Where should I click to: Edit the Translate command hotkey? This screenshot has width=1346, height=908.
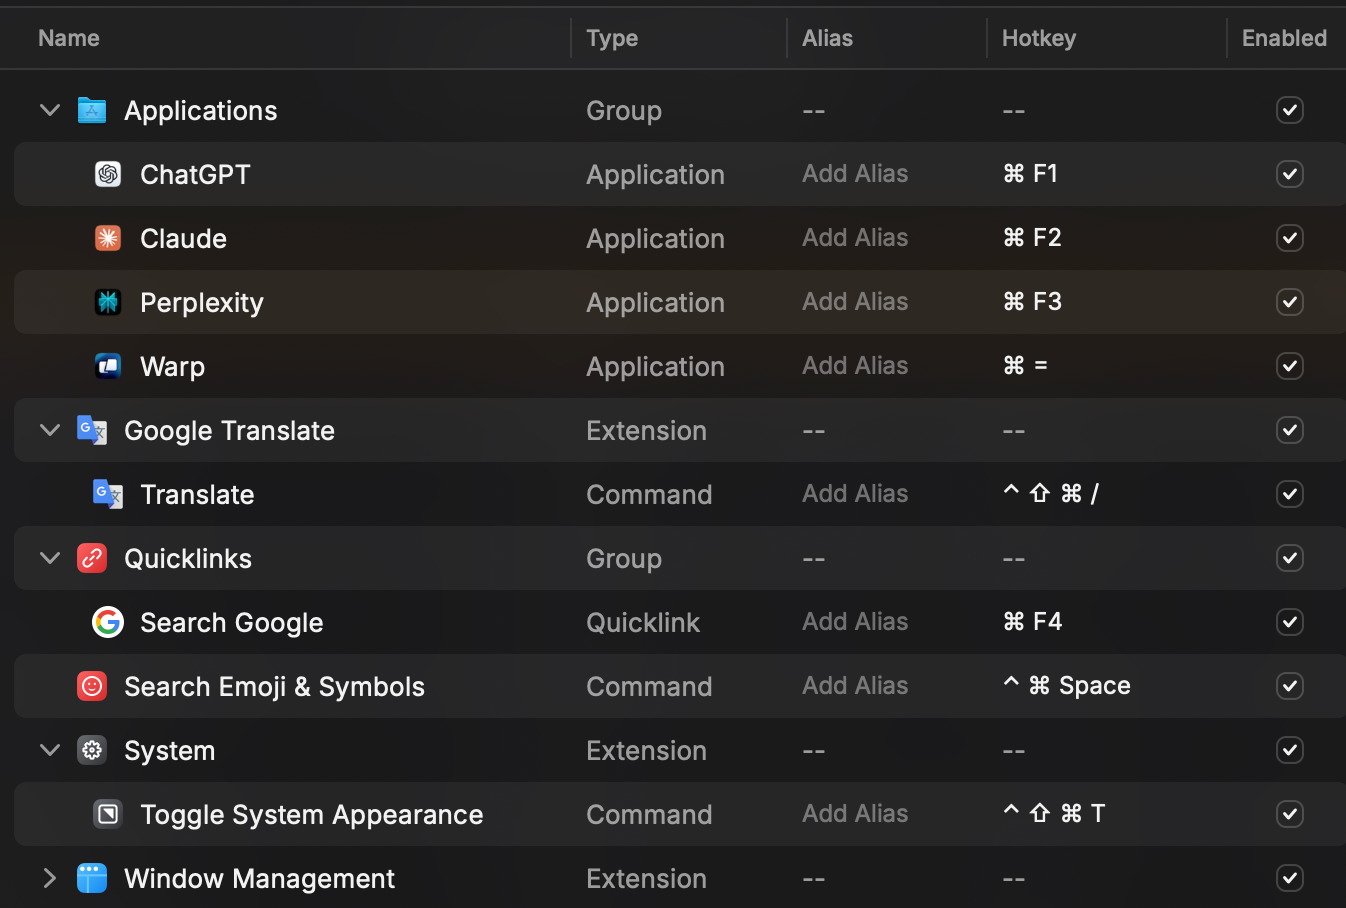click(1050, 494)
